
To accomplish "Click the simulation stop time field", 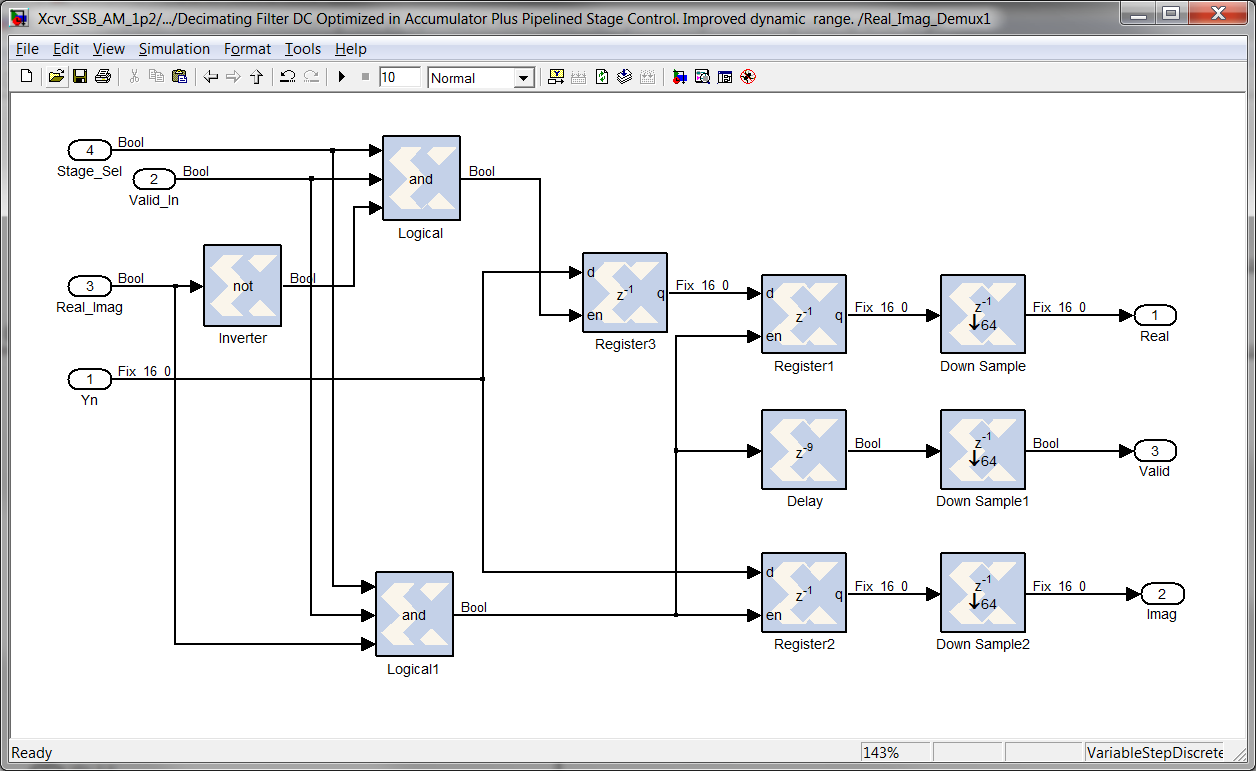I will coord(400,77).
